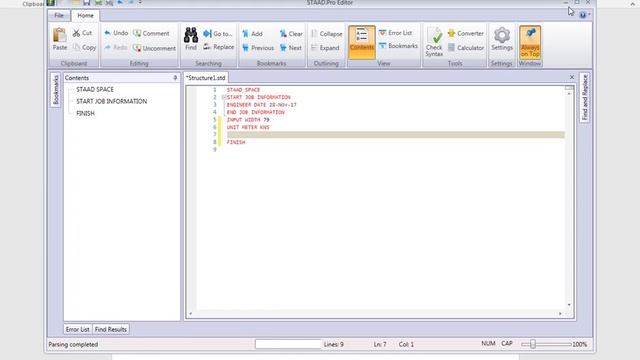
Task: Collapse the outlining sections
Action: click(327, 34)
